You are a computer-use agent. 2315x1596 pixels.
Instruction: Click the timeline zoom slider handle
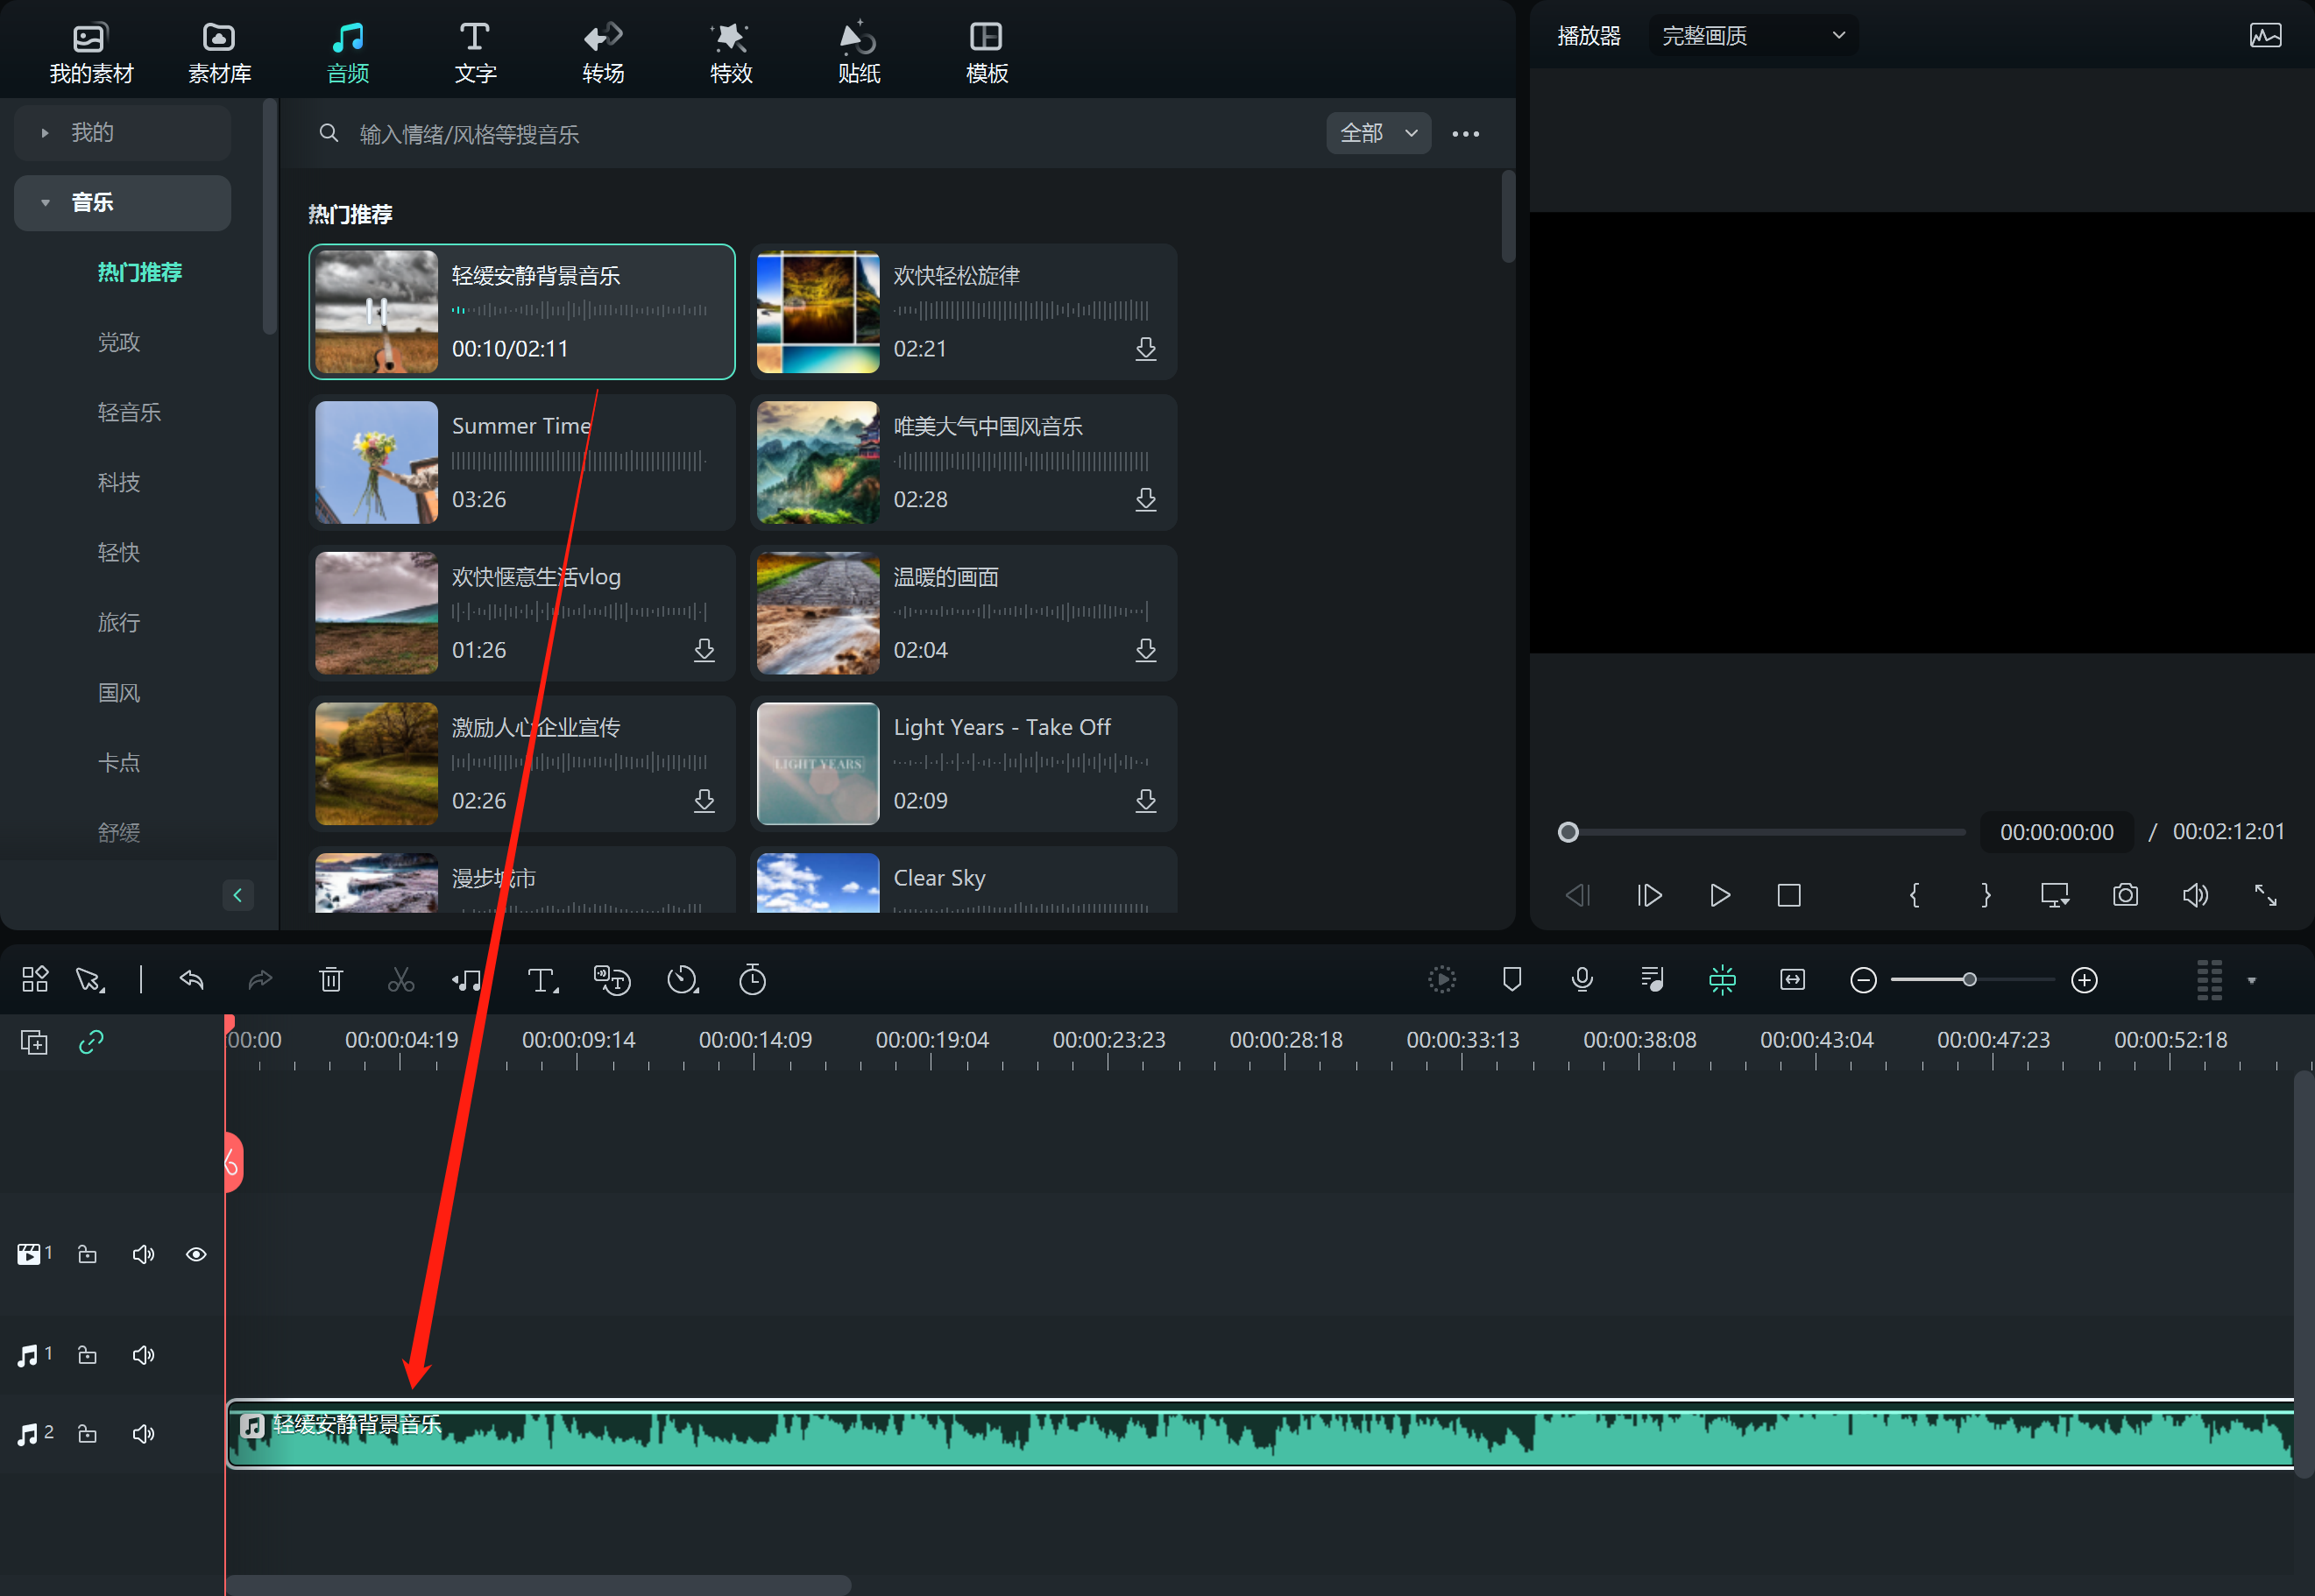[1969, 980]
